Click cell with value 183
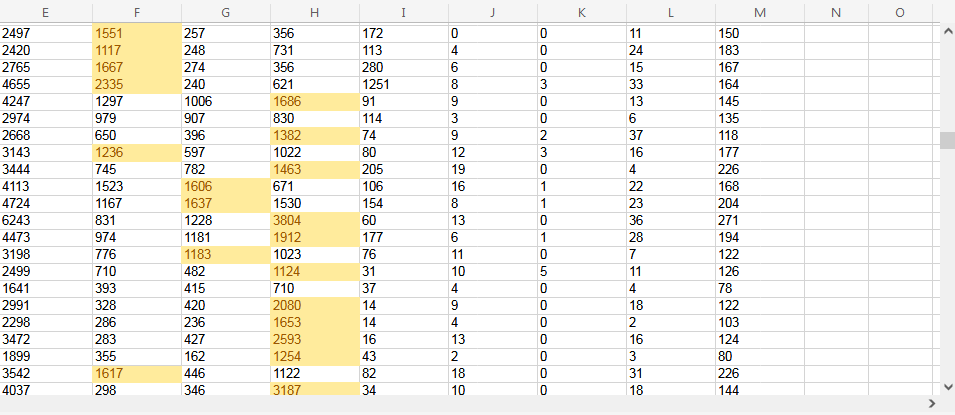The height and width of the screenshot is (415, 955). [759, 51]
